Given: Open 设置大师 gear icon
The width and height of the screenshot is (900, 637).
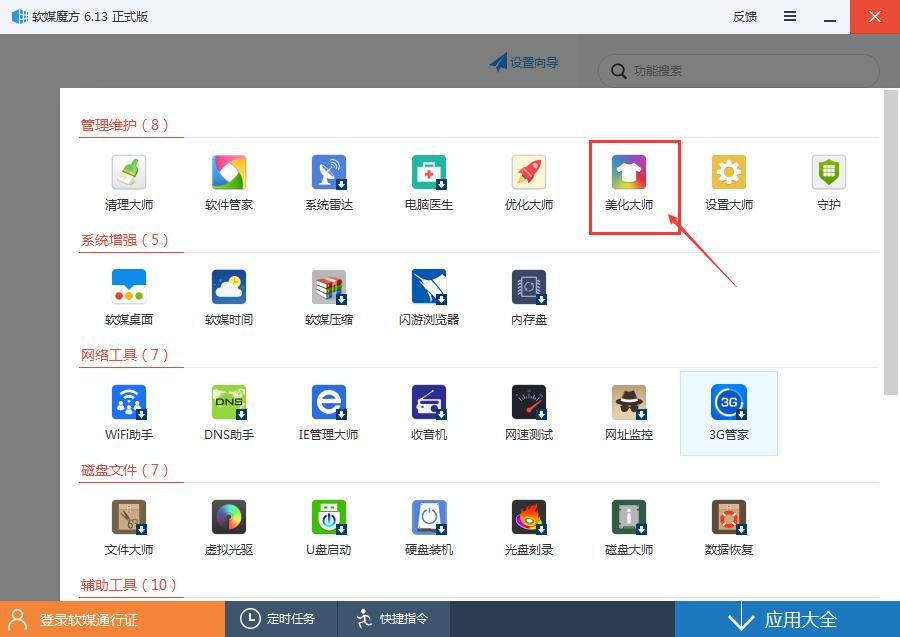Looking at the screenshot, I should (x=728, y=182).
